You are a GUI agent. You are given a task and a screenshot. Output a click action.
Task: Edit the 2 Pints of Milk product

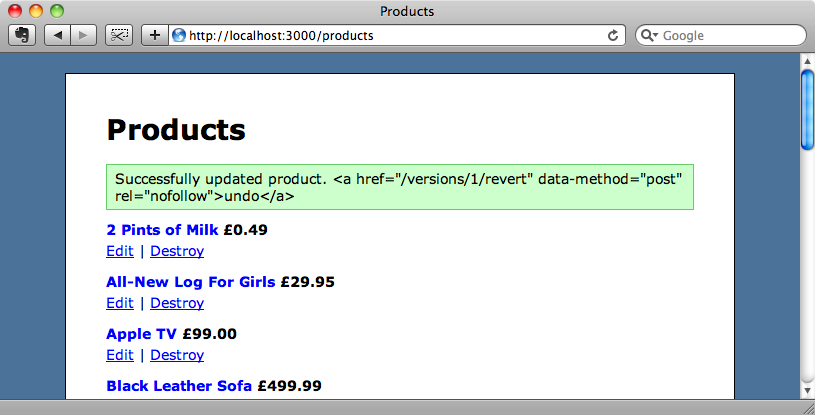click(x=120, y=251)
